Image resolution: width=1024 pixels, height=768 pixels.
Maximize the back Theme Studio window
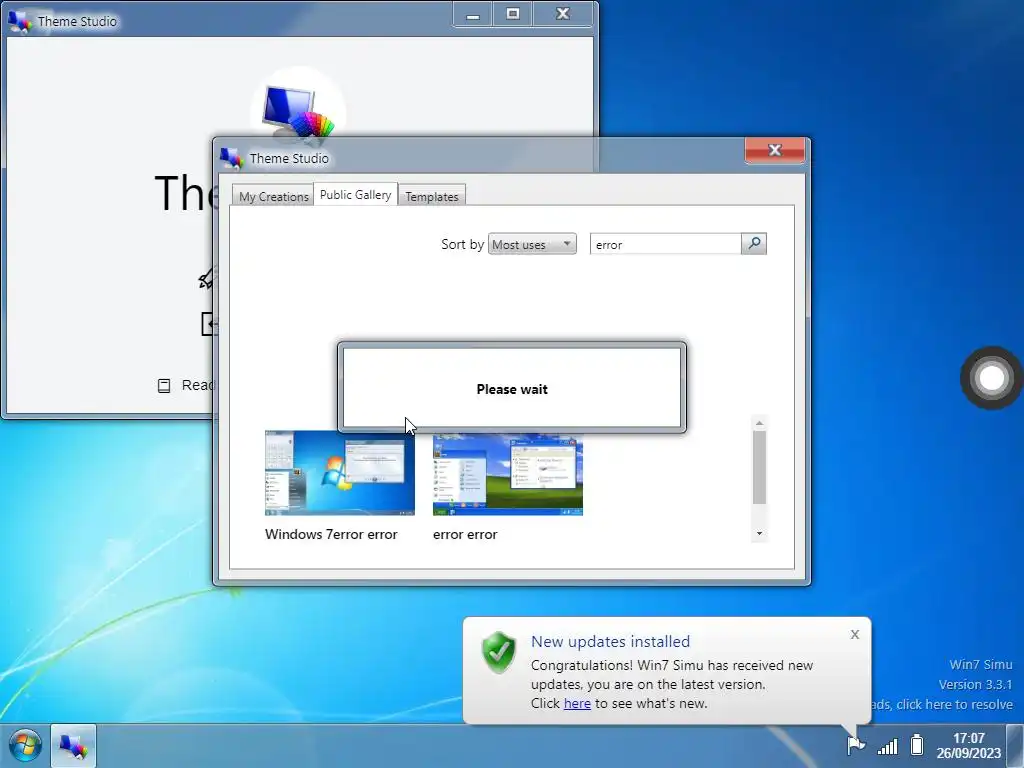(x=513, y=14)
